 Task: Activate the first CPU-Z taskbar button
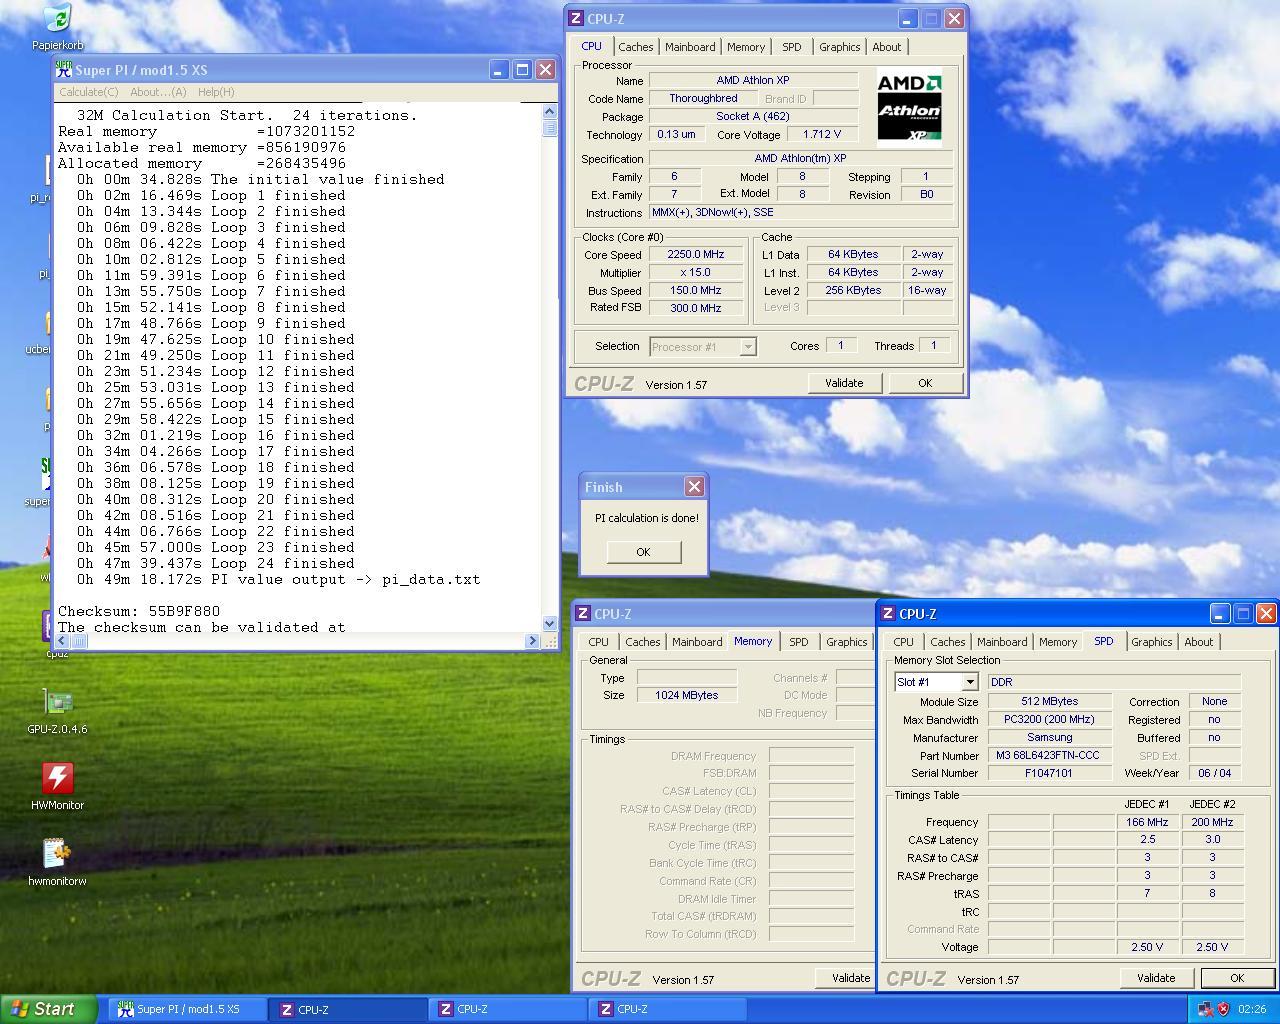(349, 1009)
